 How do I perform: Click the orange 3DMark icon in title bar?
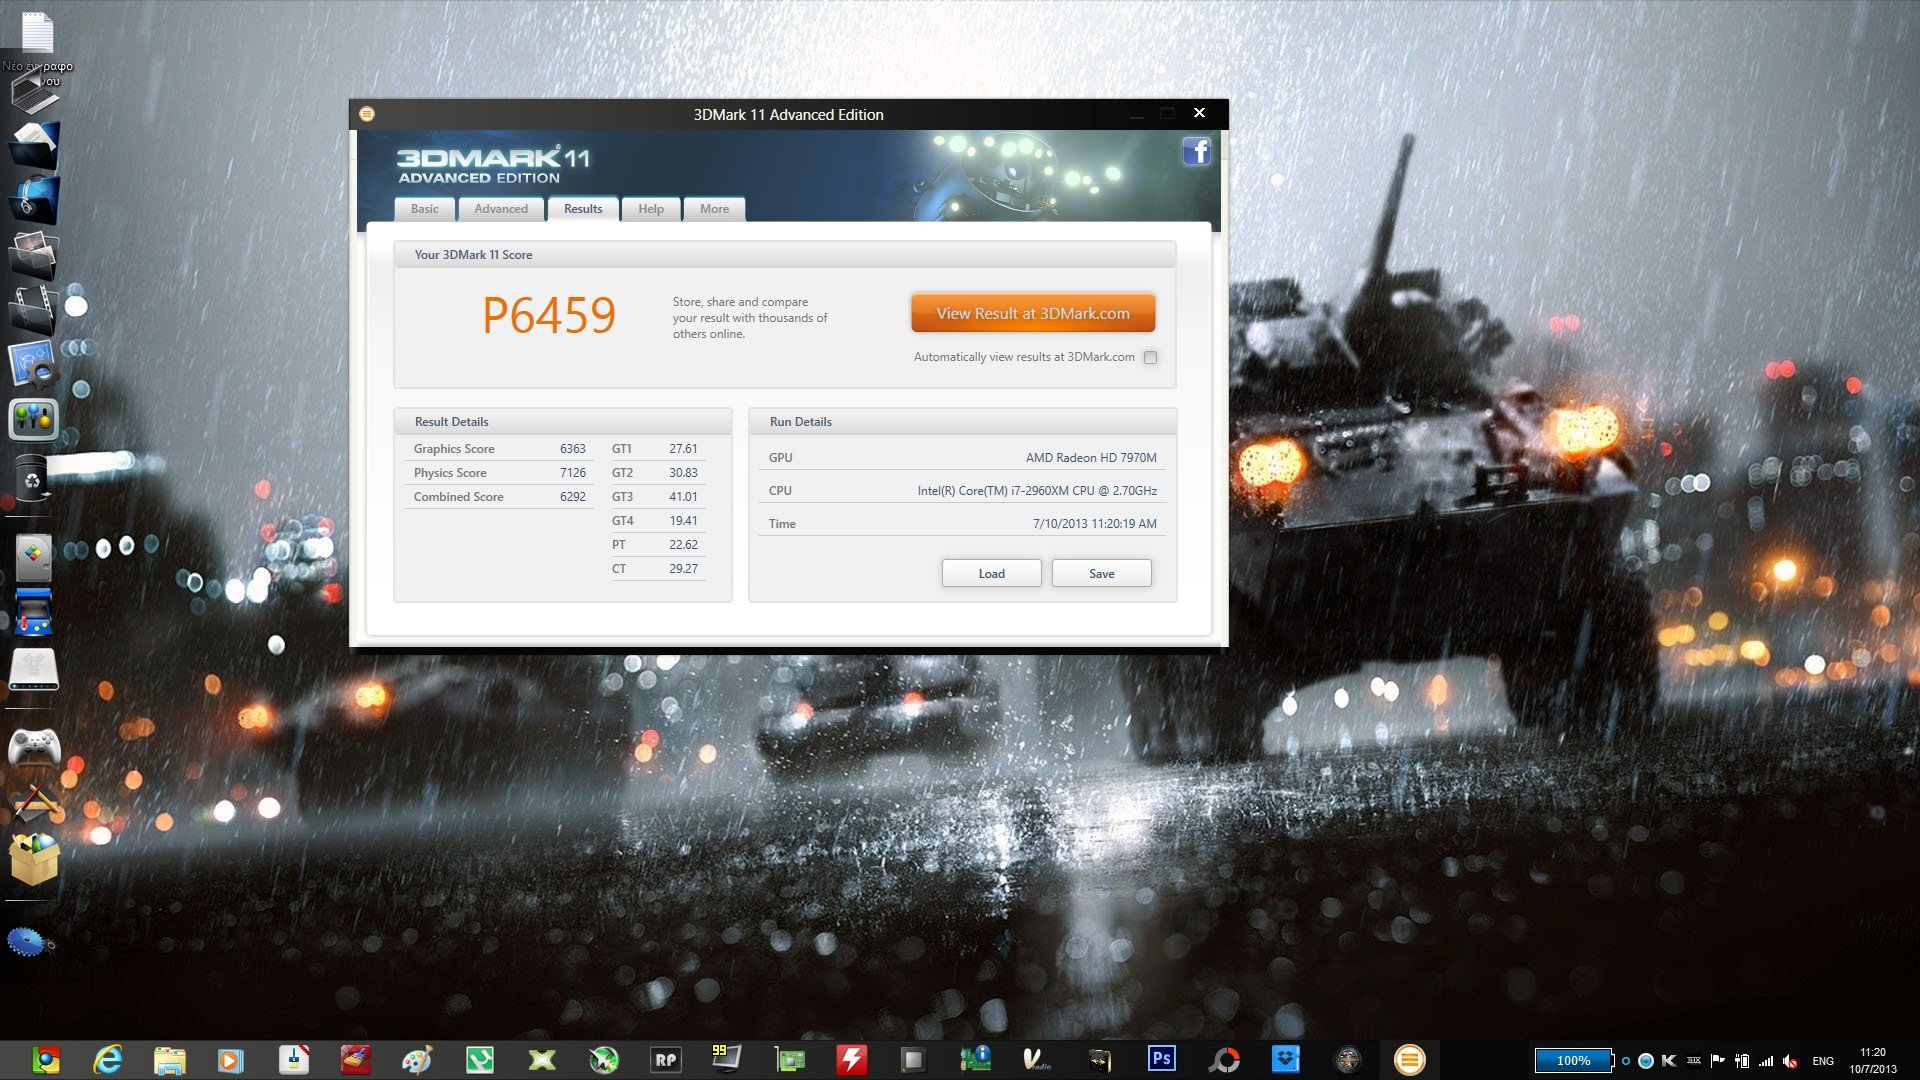tap(367, 114)
